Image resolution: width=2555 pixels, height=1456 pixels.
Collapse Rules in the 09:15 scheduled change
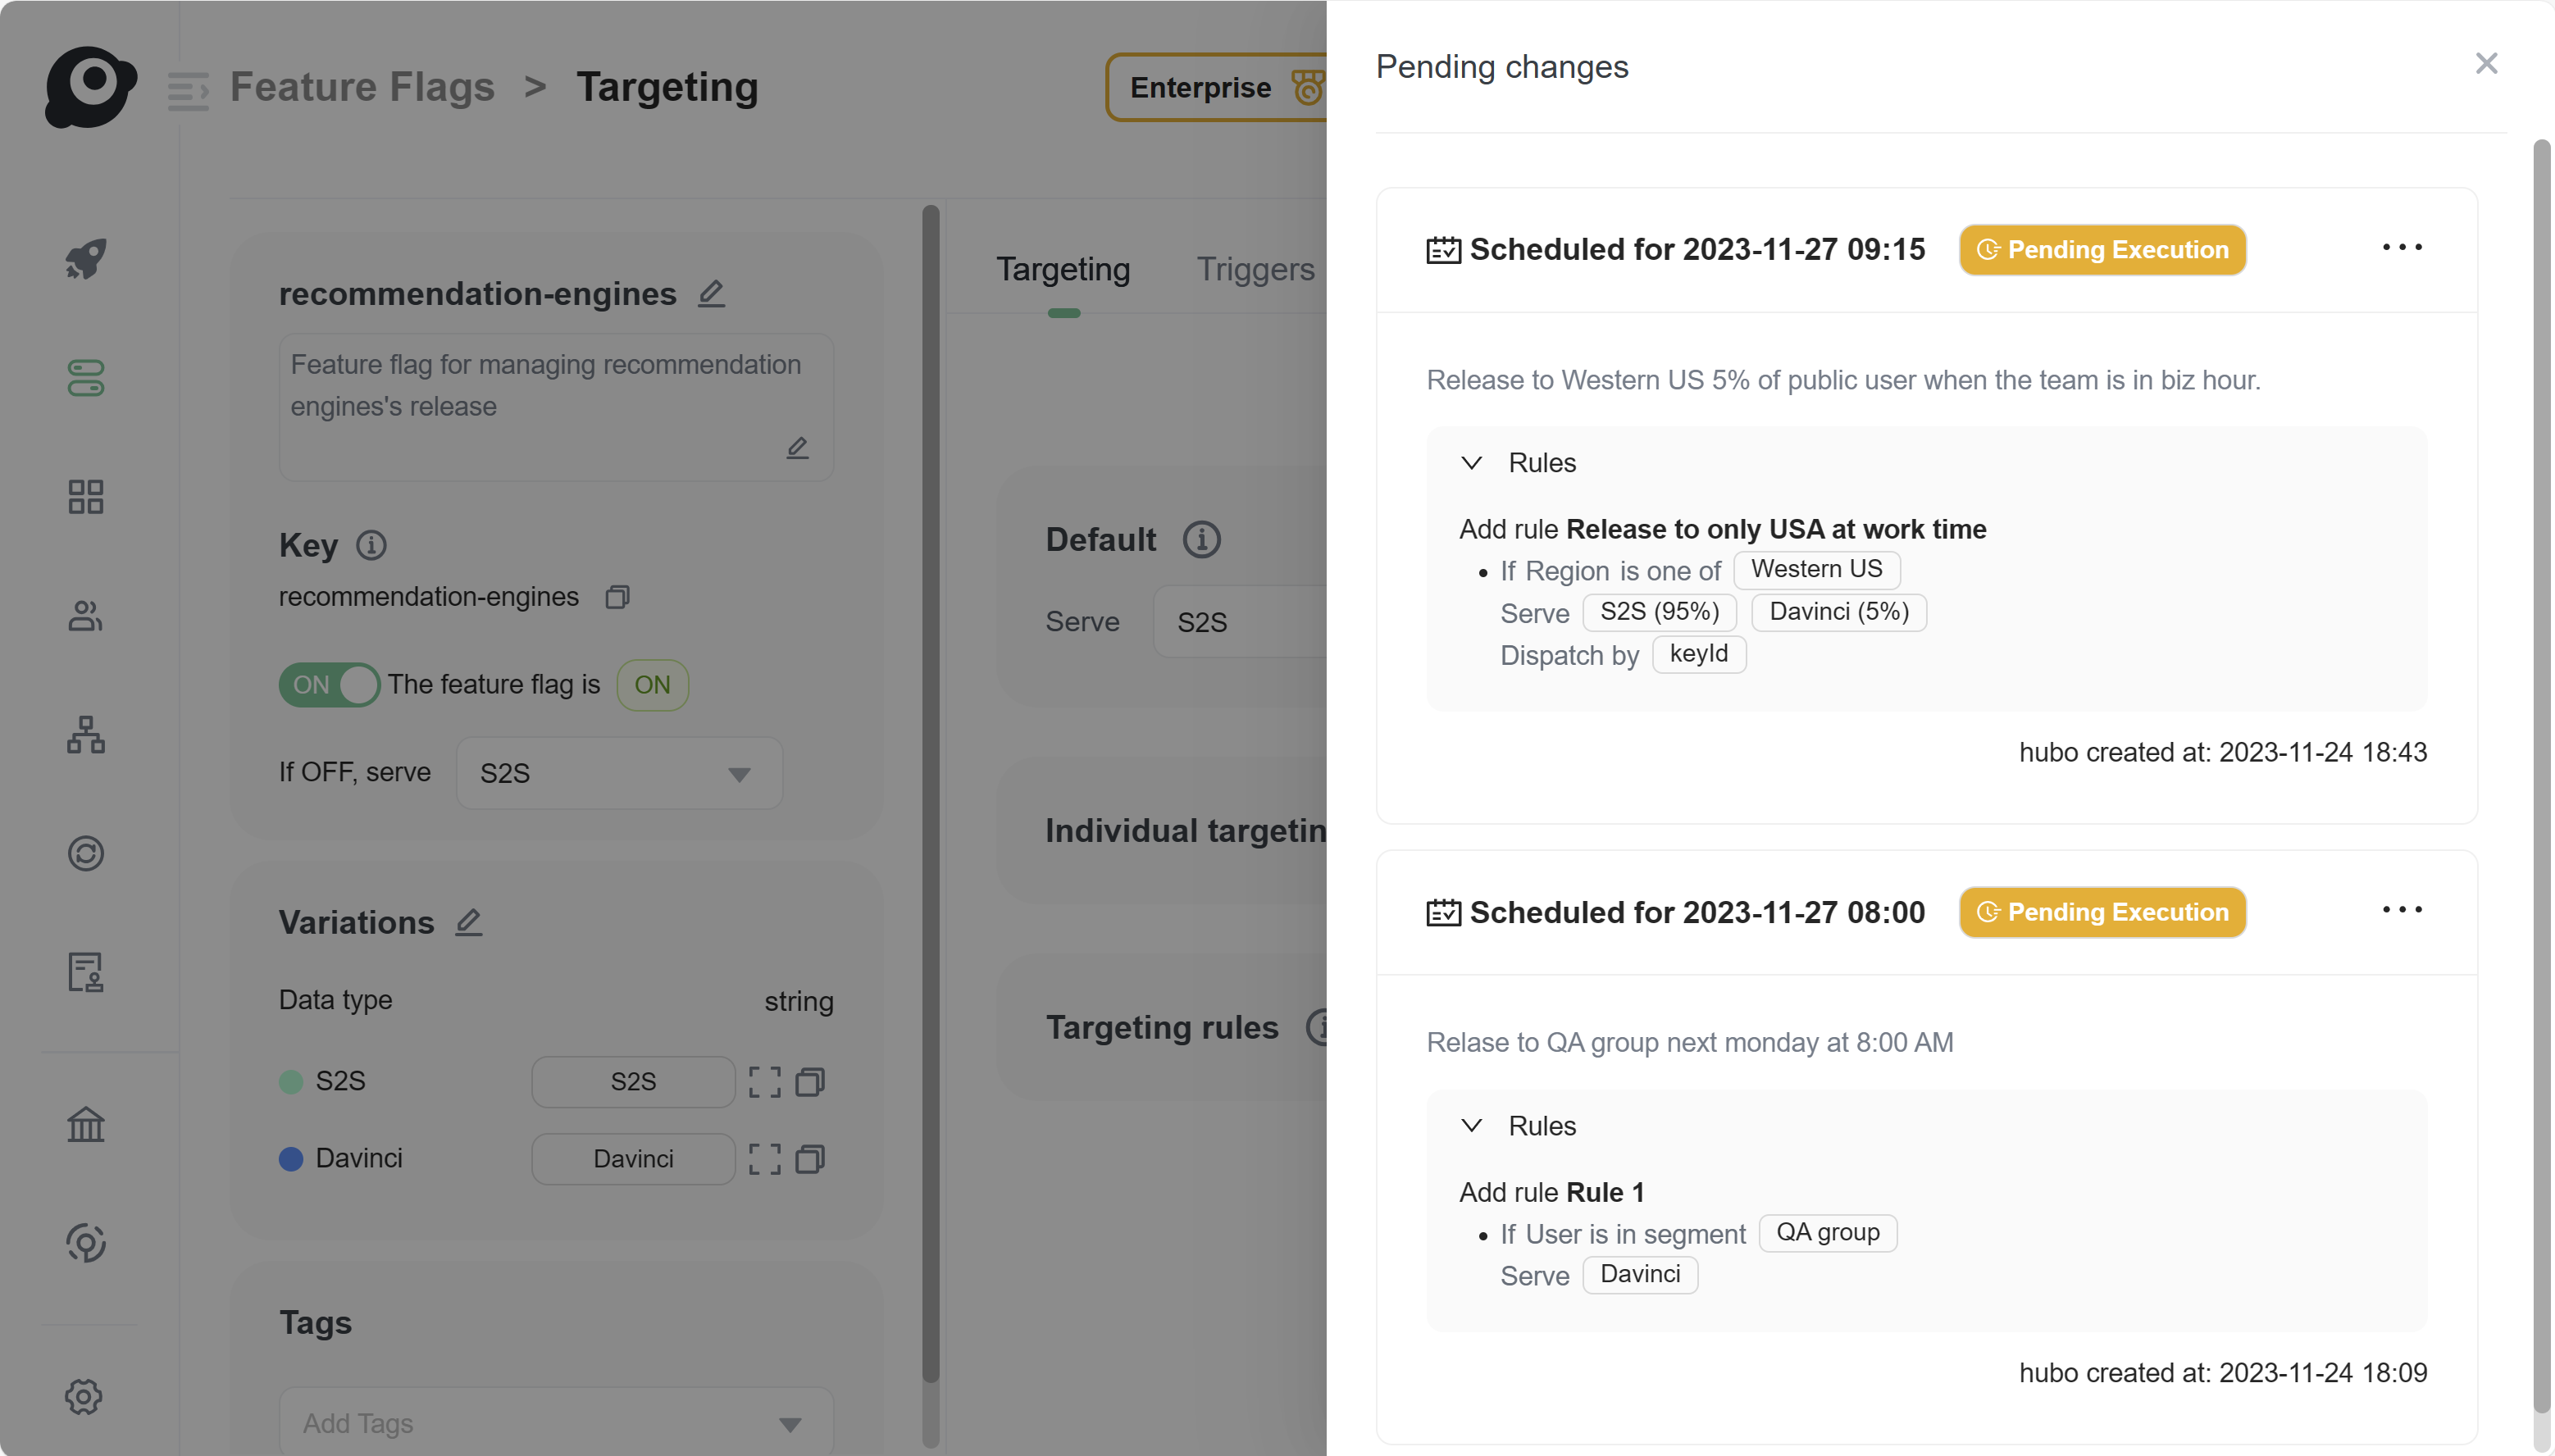coord(1472,462)
